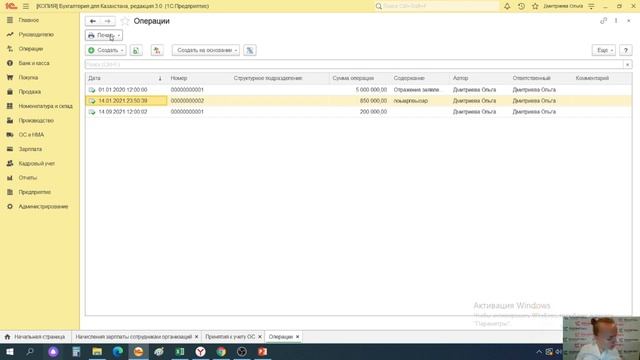Open the Ещё dropdown menu
Viewport: 640px width, 360px height.
tap(604, 50)
